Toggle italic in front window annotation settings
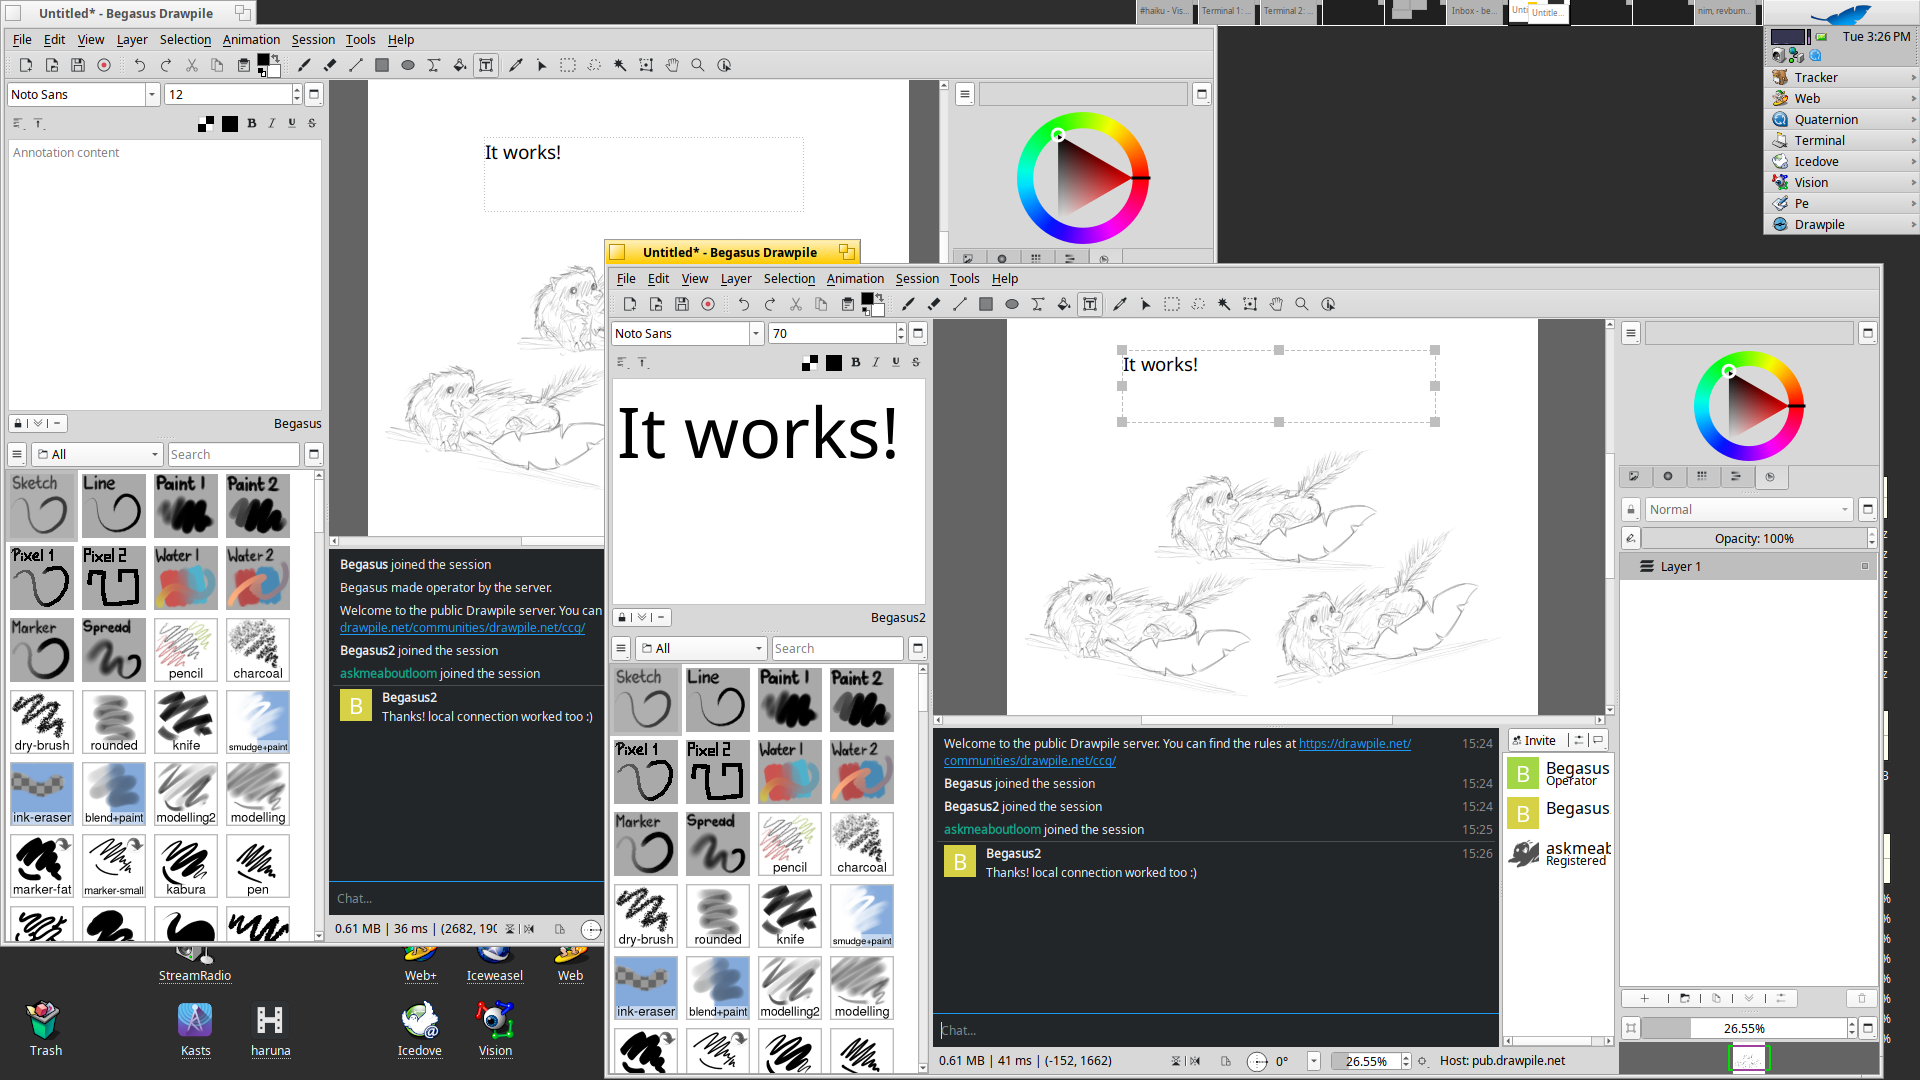The image size is (1920, 1080). coord(875,363)
